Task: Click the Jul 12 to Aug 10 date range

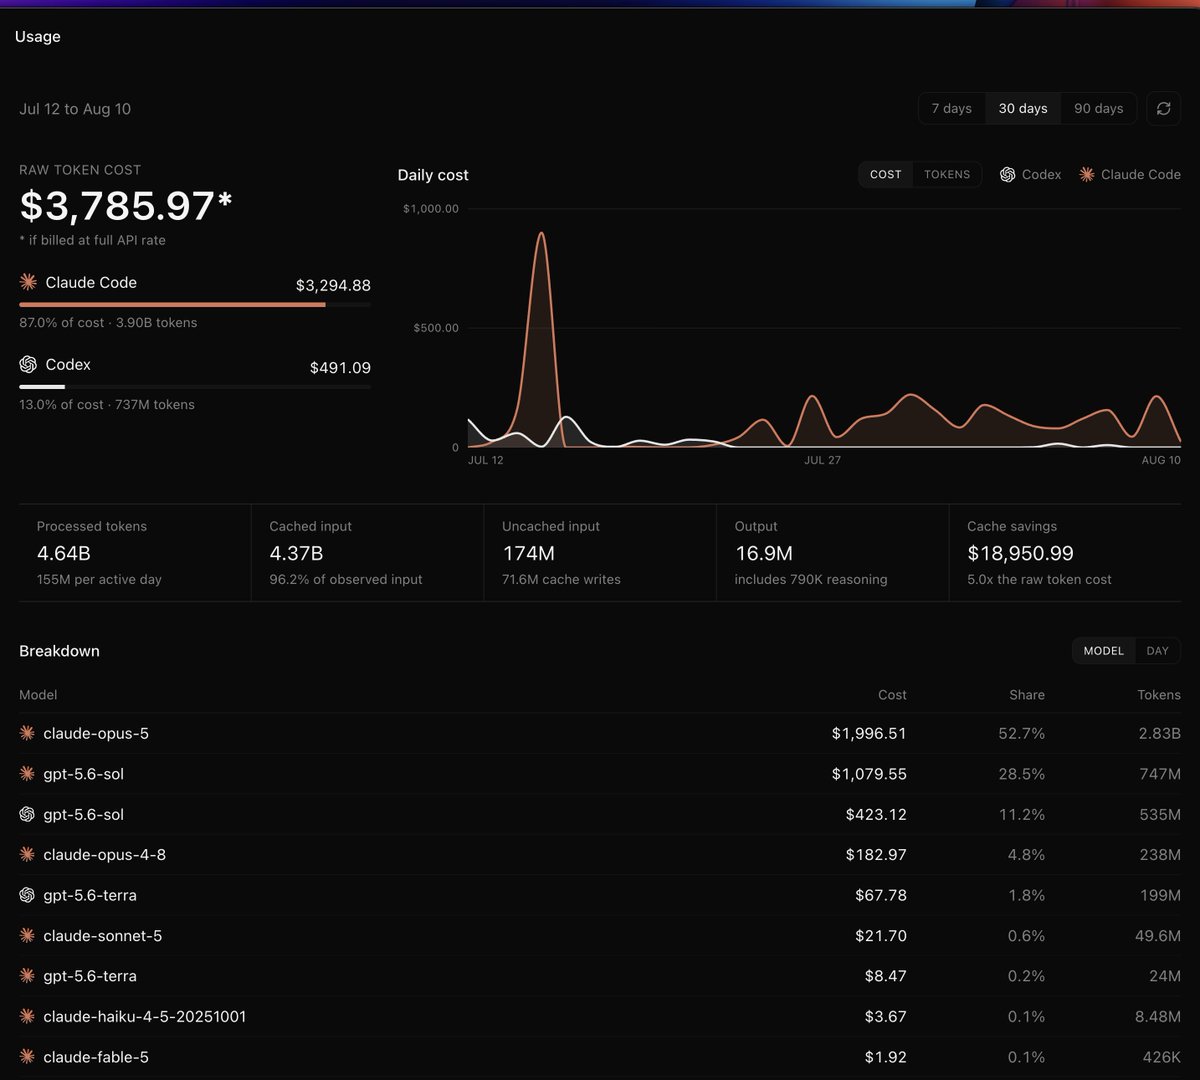Action: pyautogui.click(x=75, y=109)
